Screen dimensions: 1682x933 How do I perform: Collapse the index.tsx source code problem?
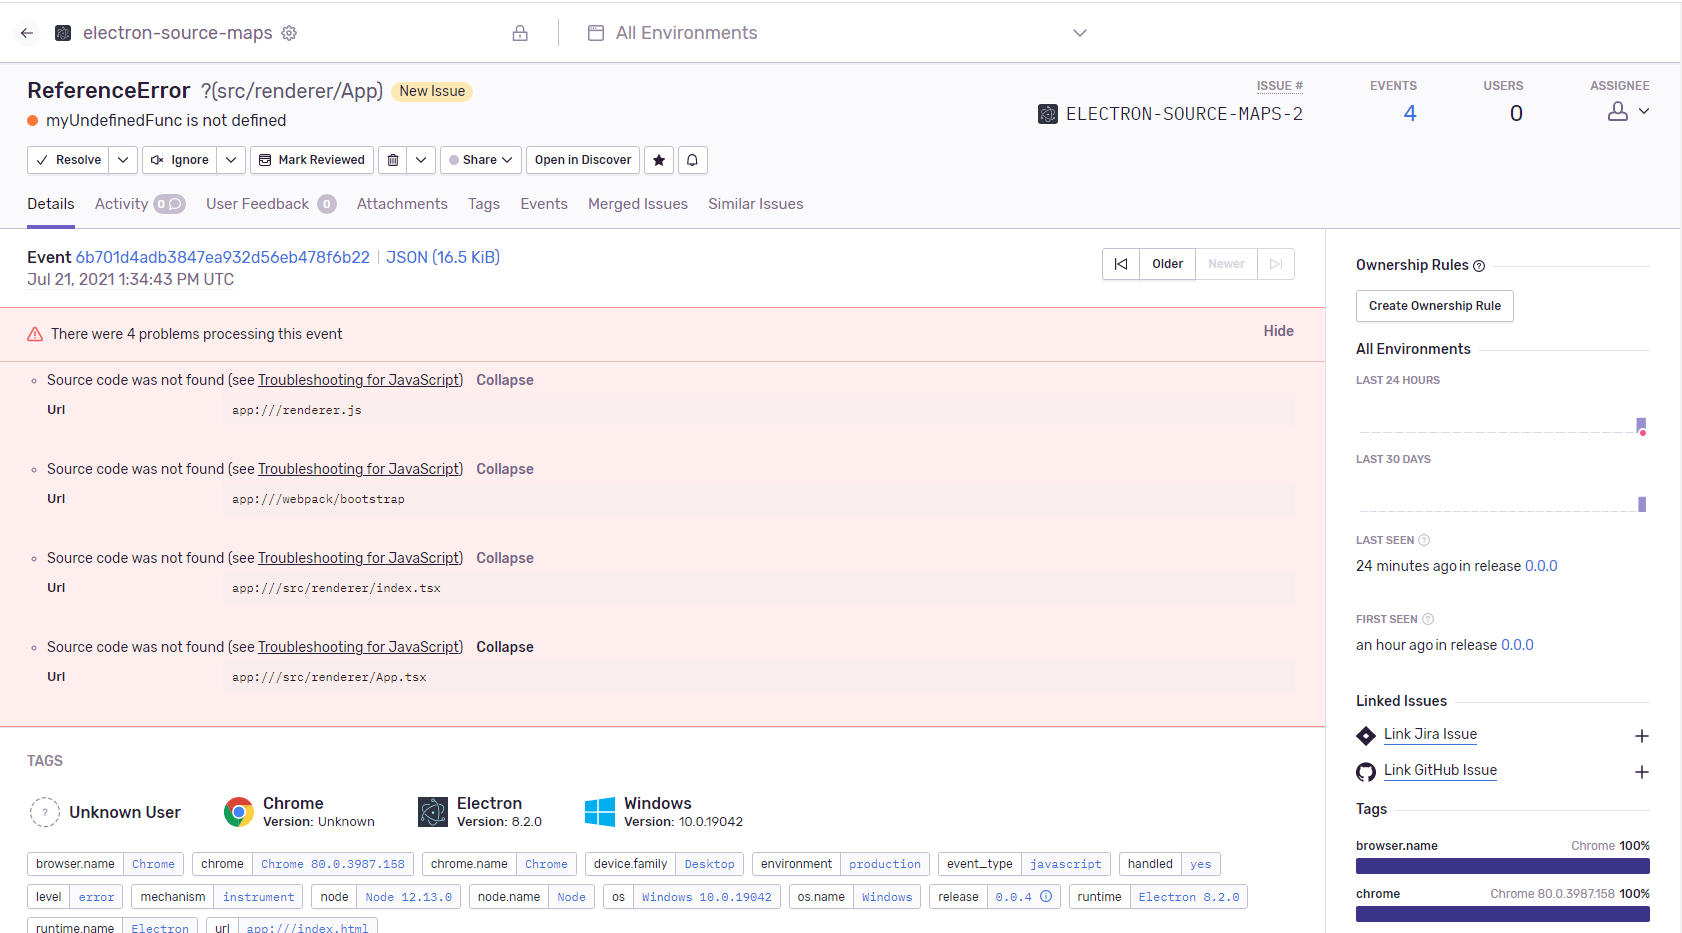coord(505,558)
